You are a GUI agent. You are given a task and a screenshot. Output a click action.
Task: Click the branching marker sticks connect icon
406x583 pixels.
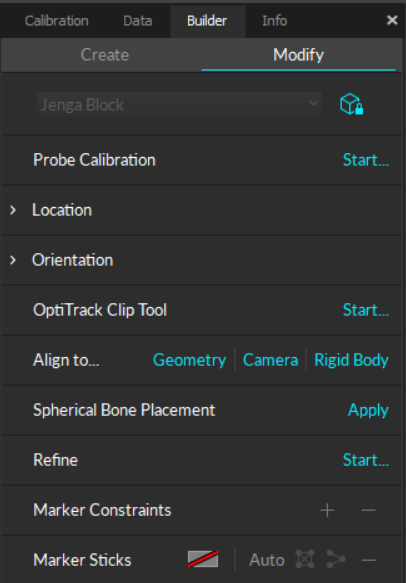[x=336, y=560]
